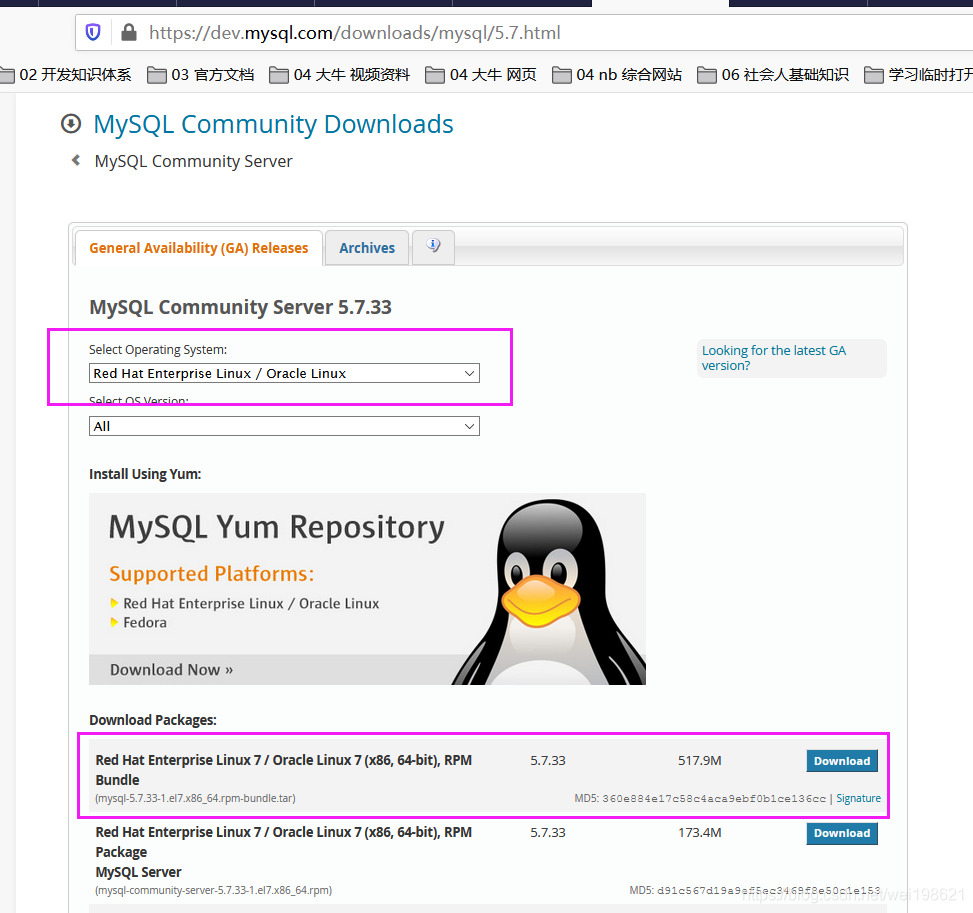This screenshot has width=973, height=913.
Task: Follow Looking for the latest GA version link
Action: pos(774,358)
